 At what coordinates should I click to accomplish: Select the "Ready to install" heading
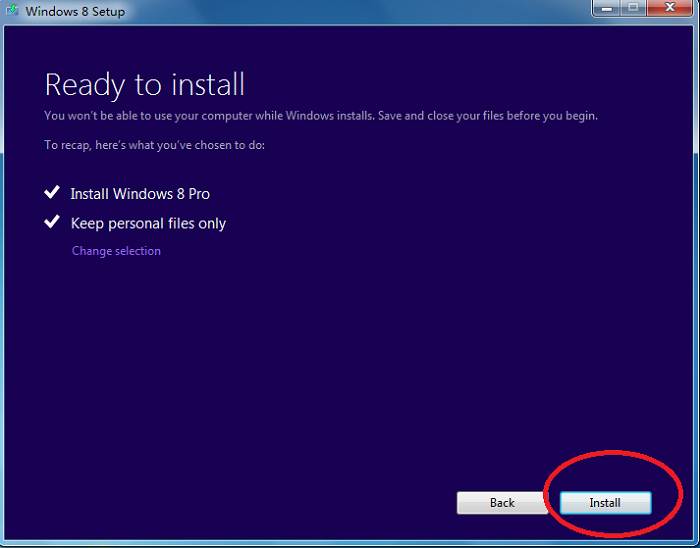coord(145,85)
